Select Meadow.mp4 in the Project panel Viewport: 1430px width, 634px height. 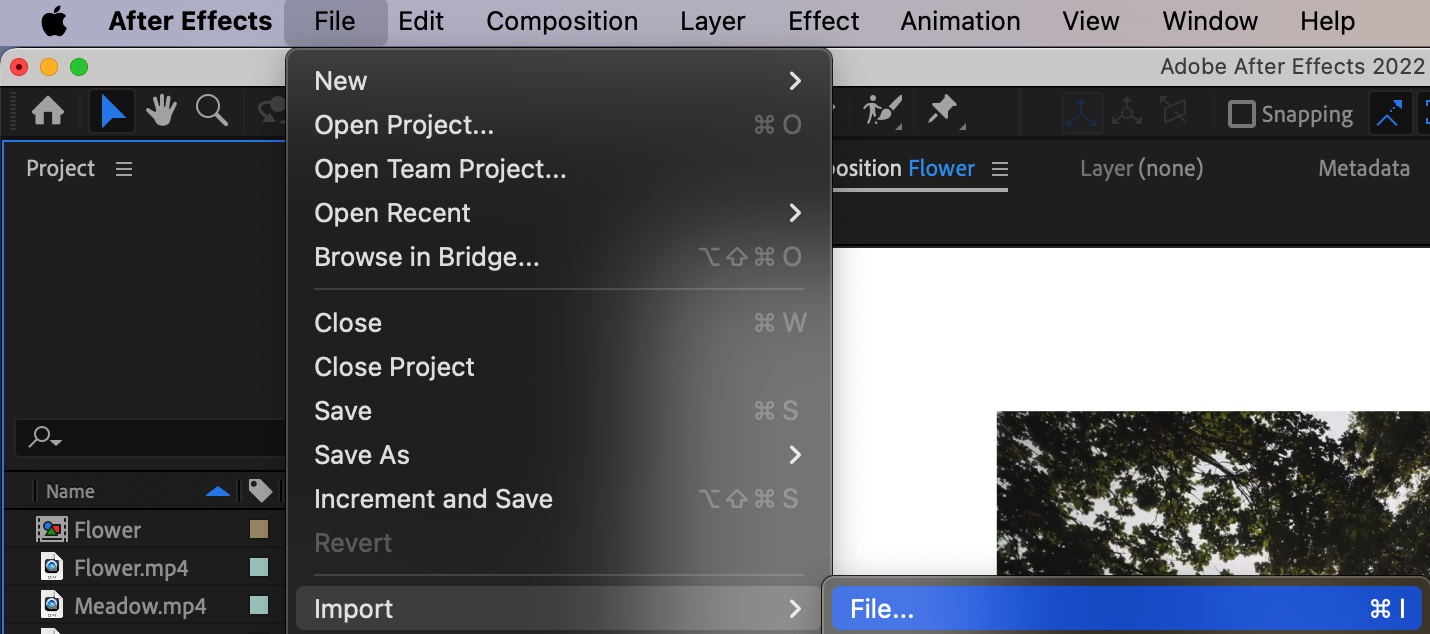point(140,606)
